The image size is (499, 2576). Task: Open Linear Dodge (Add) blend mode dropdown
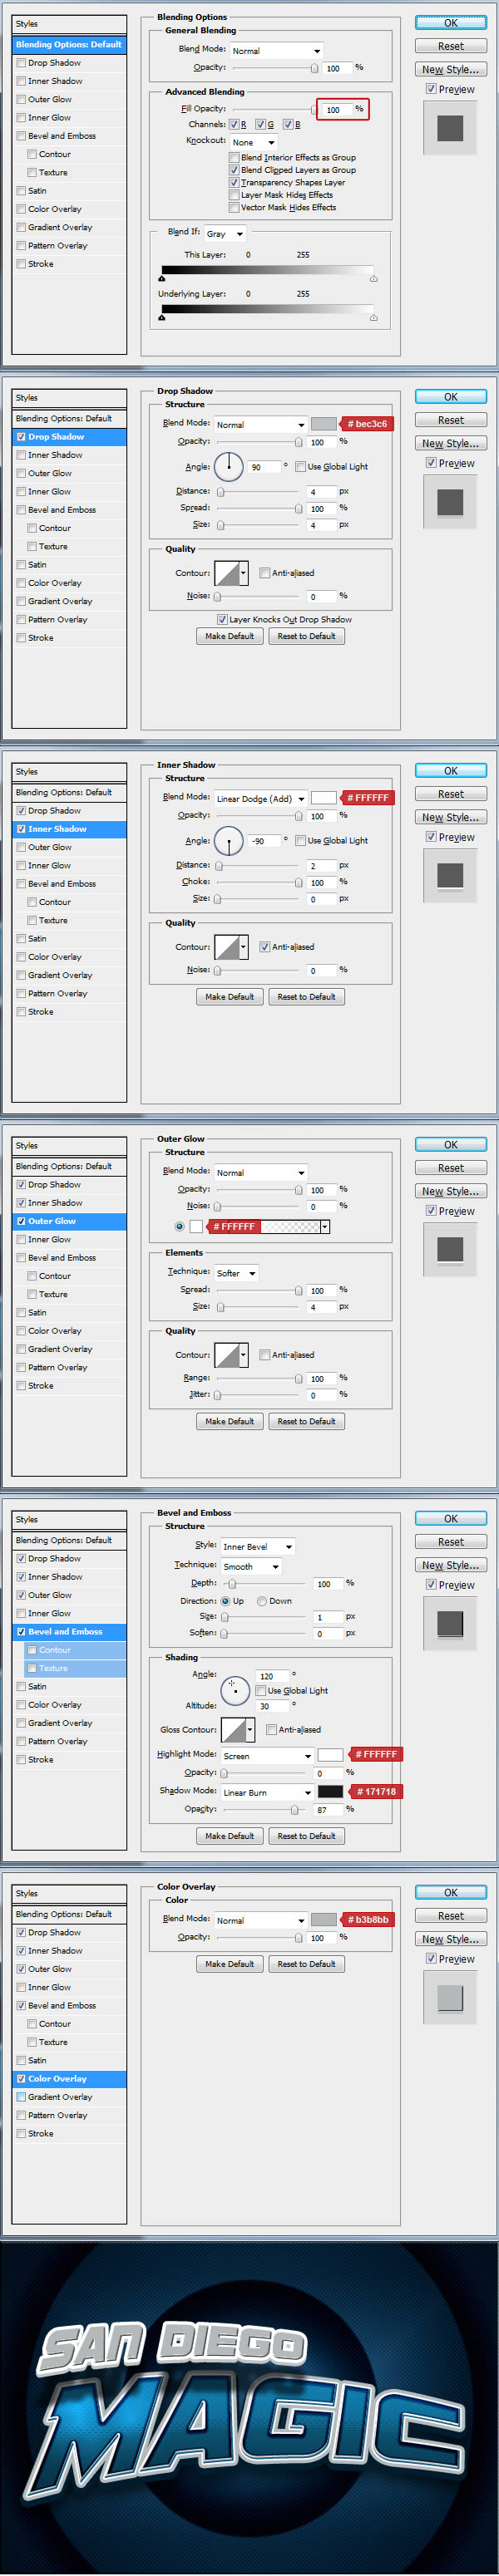click(x=261, y=799)
